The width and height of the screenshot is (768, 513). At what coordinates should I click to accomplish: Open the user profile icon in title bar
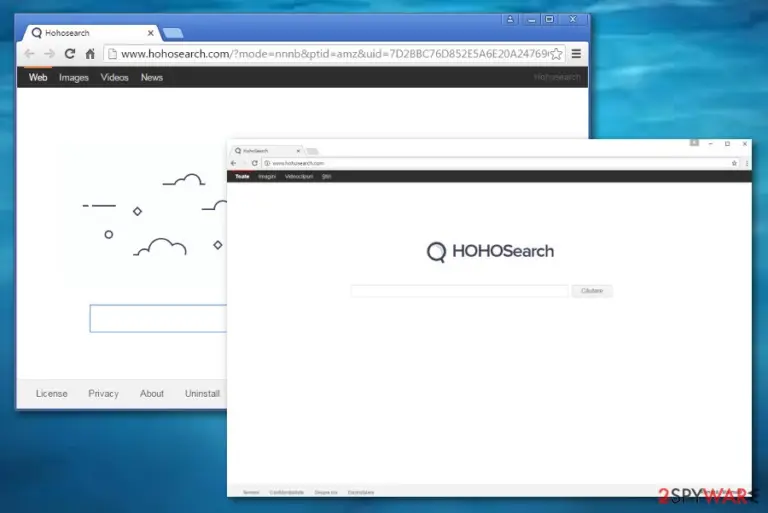510,19
